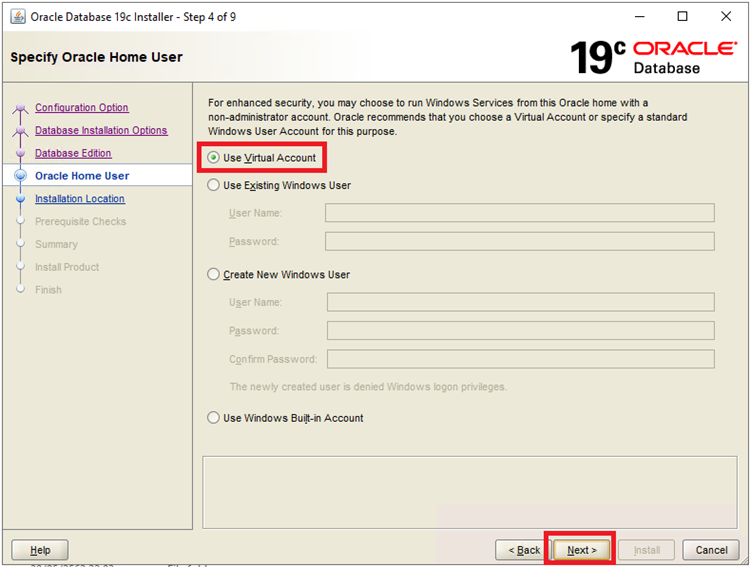Click the Oracle Home User step bullet icon
750x567 pixels.
[21, 176]
